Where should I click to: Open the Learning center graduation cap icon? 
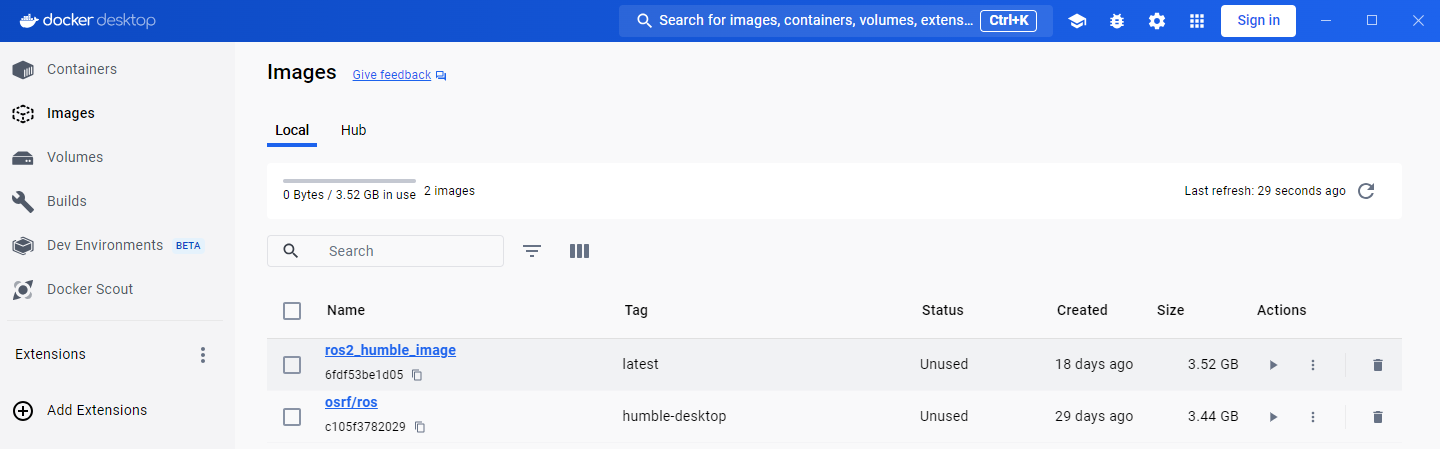click(x=1077, y=21)
